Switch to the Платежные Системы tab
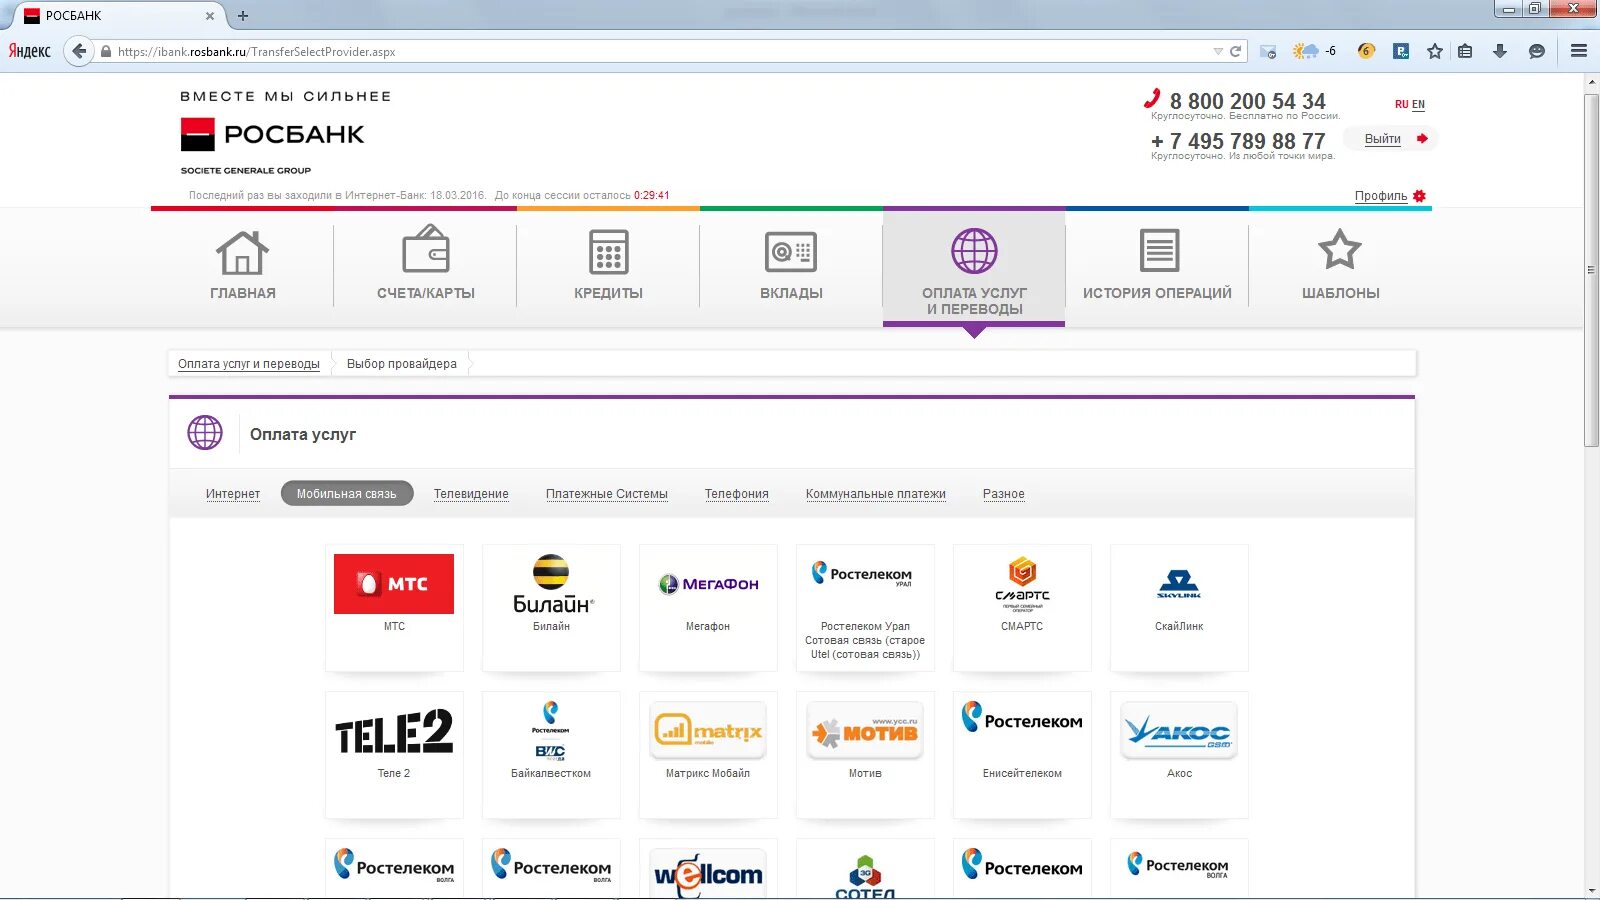 click(x=607, y=494)
